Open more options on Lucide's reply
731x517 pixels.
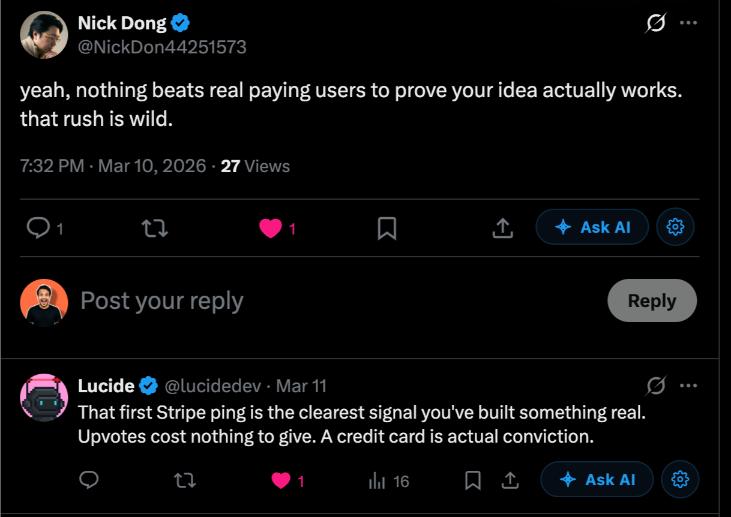(688, 385)
